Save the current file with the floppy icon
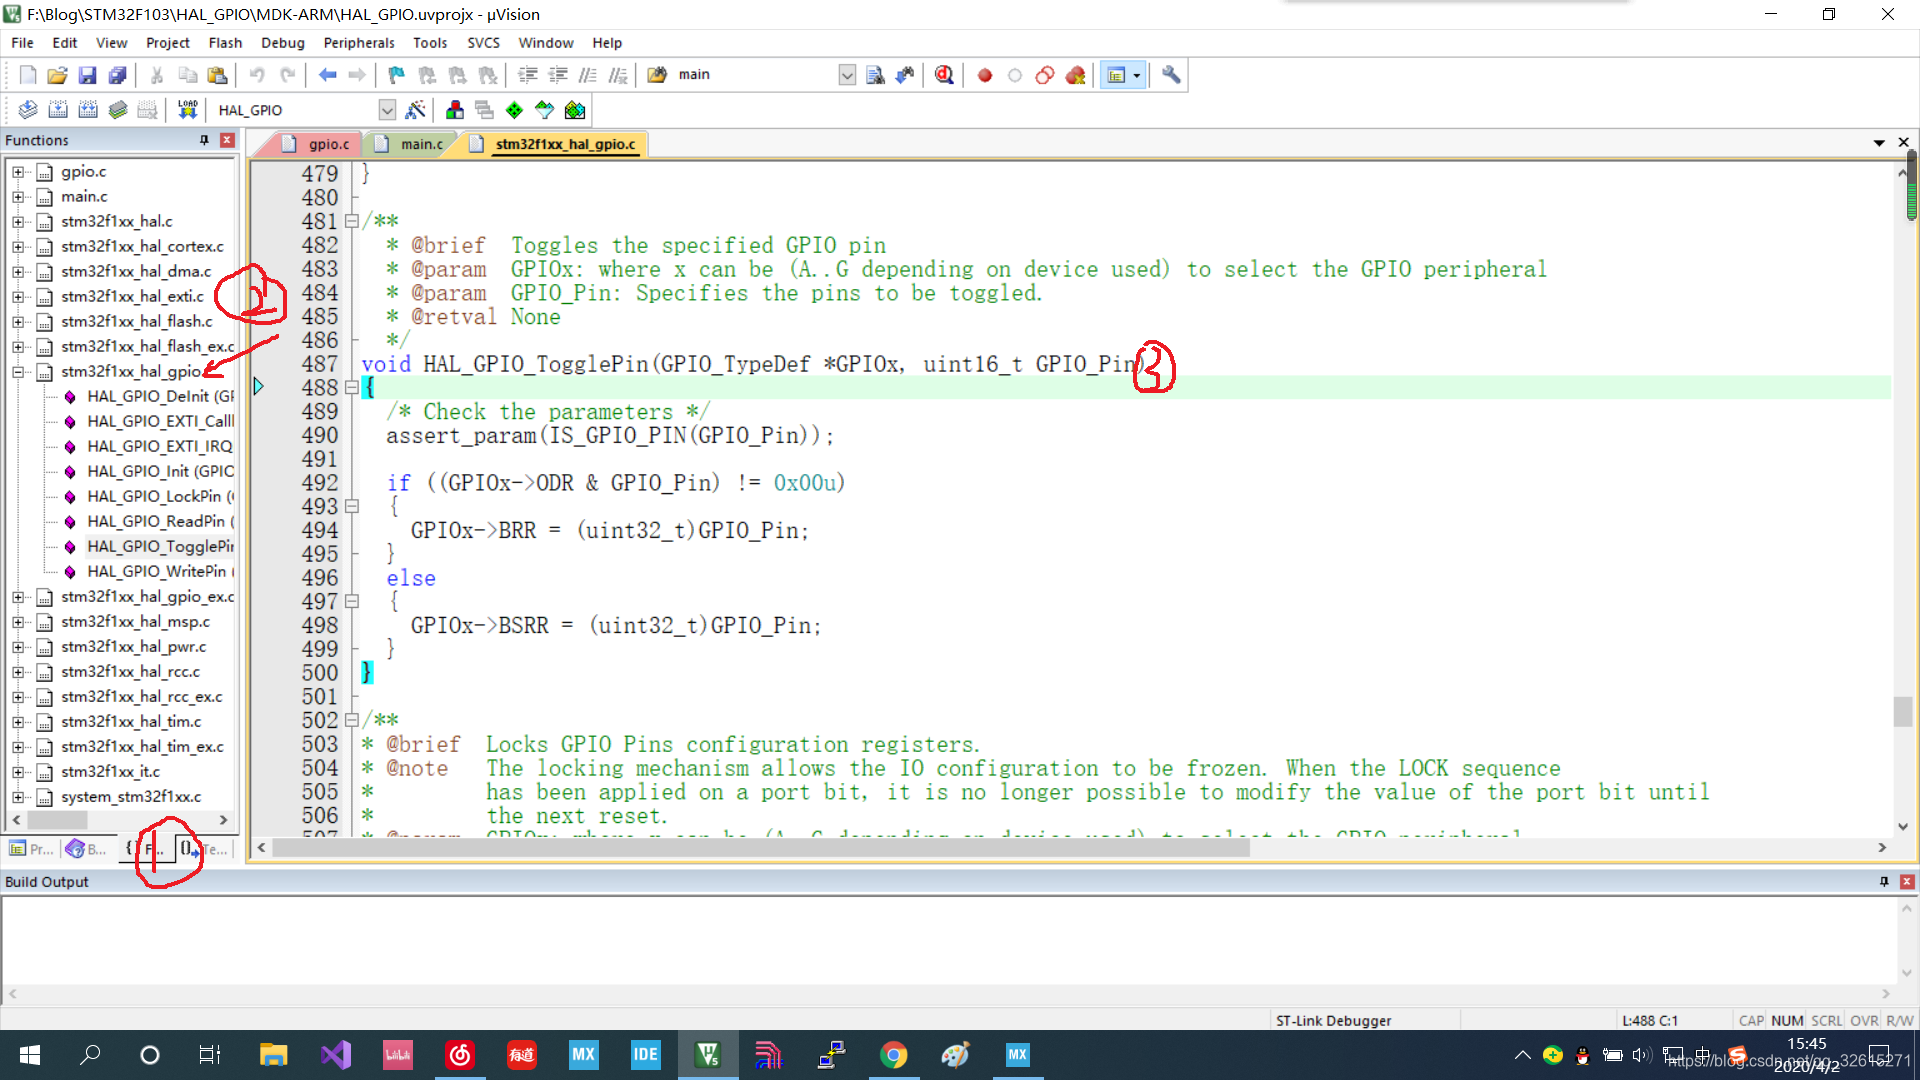The width and height of the screenshot is (1920, 1080). pyautogui.click(x=88, y=75)
